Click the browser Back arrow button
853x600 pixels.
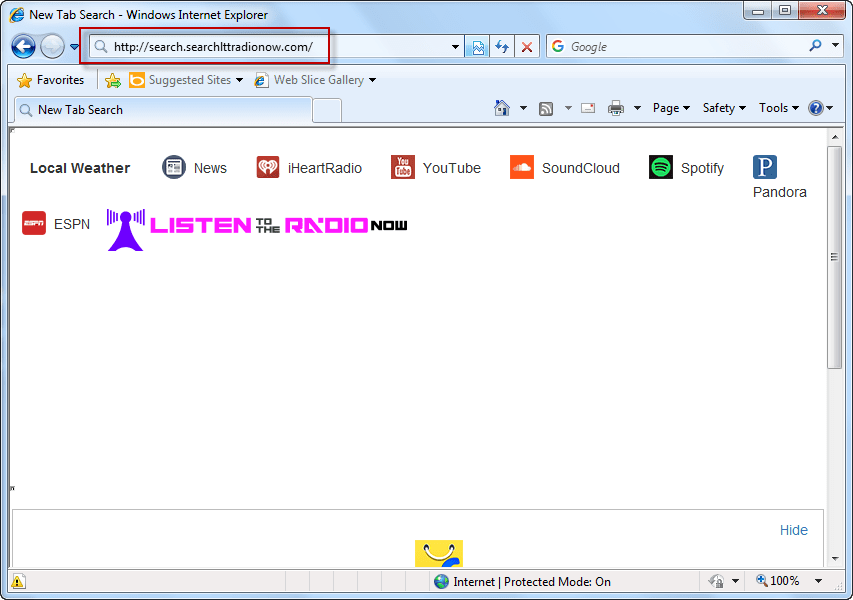click(x=23, y=47)
